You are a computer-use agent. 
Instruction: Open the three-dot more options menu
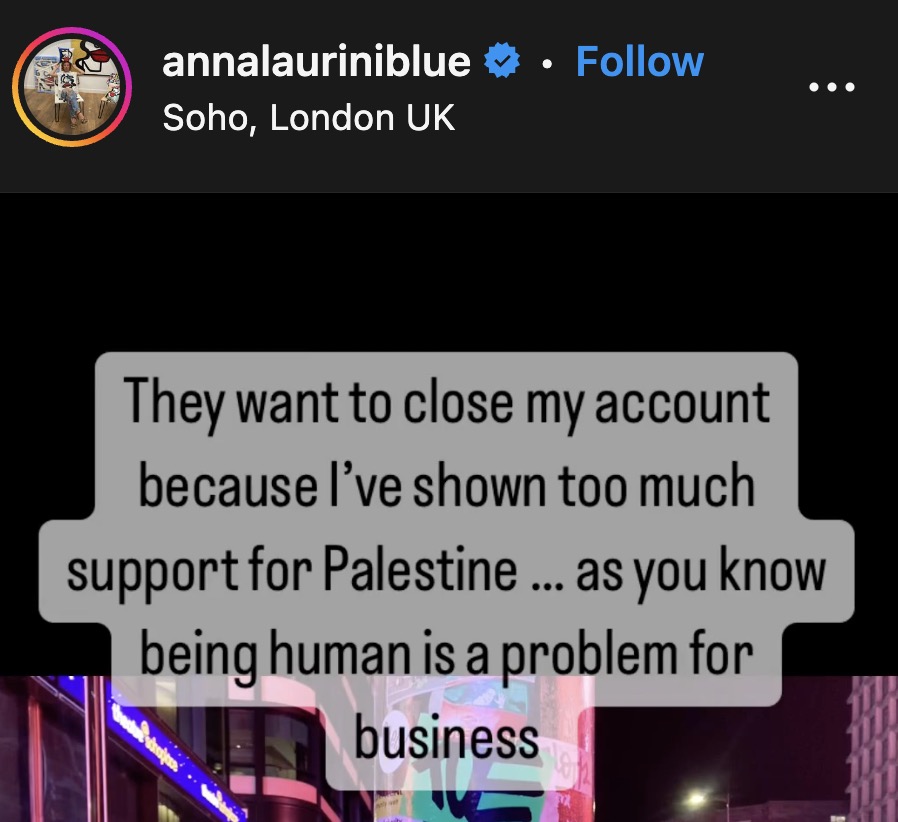point(832,87)
